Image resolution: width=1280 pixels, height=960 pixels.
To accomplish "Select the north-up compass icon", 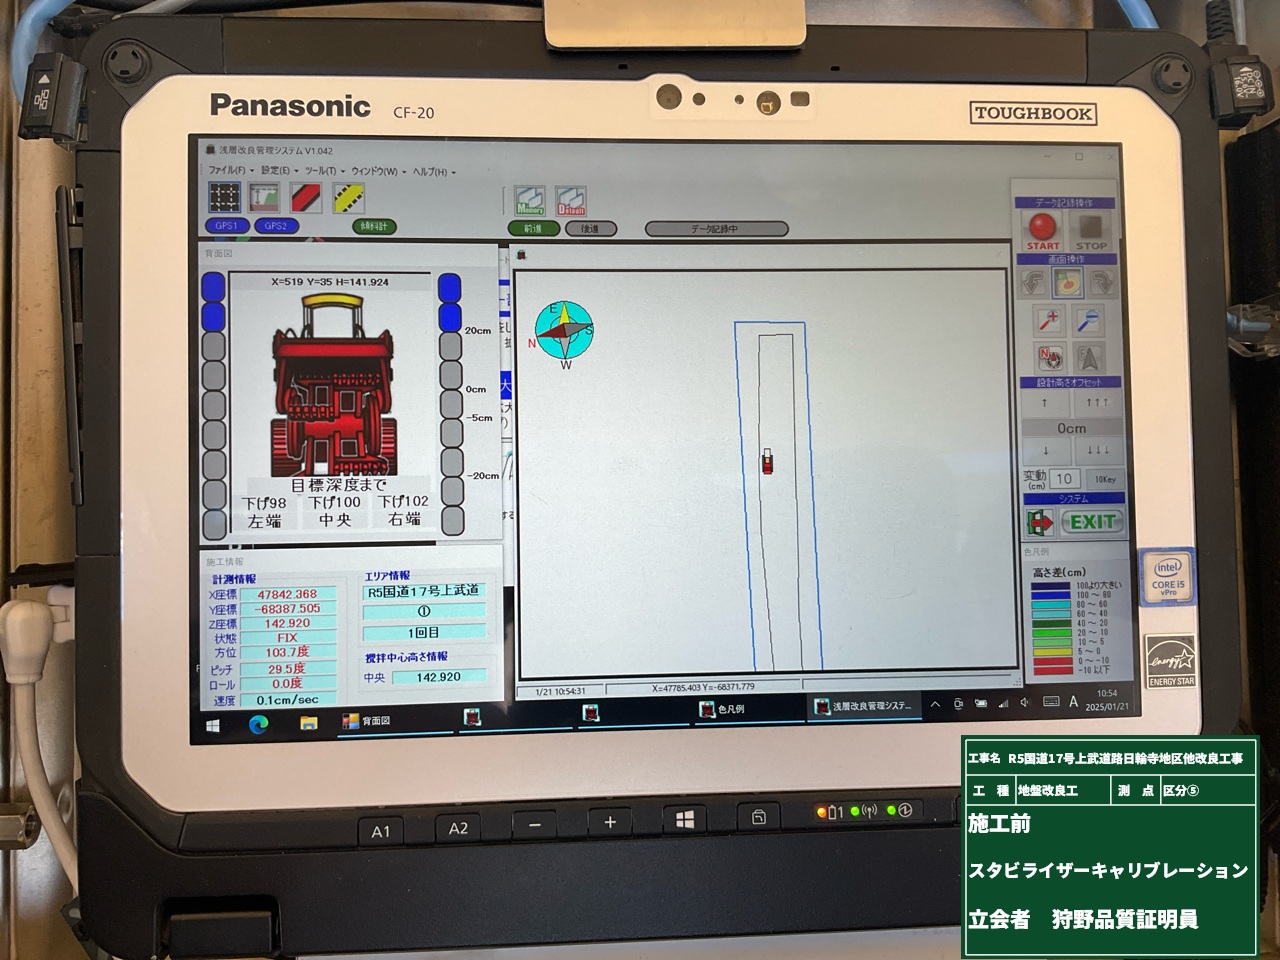I will pyautogui.click(x=1048, y=357).
